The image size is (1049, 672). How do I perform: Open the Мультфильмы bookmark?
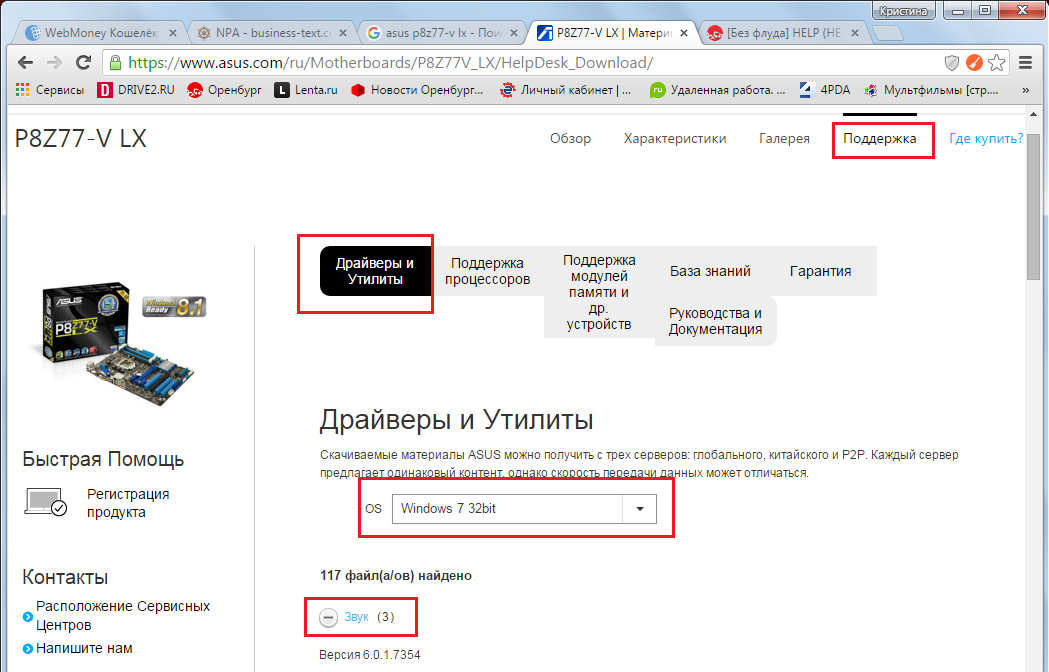(x=931, y=90)
